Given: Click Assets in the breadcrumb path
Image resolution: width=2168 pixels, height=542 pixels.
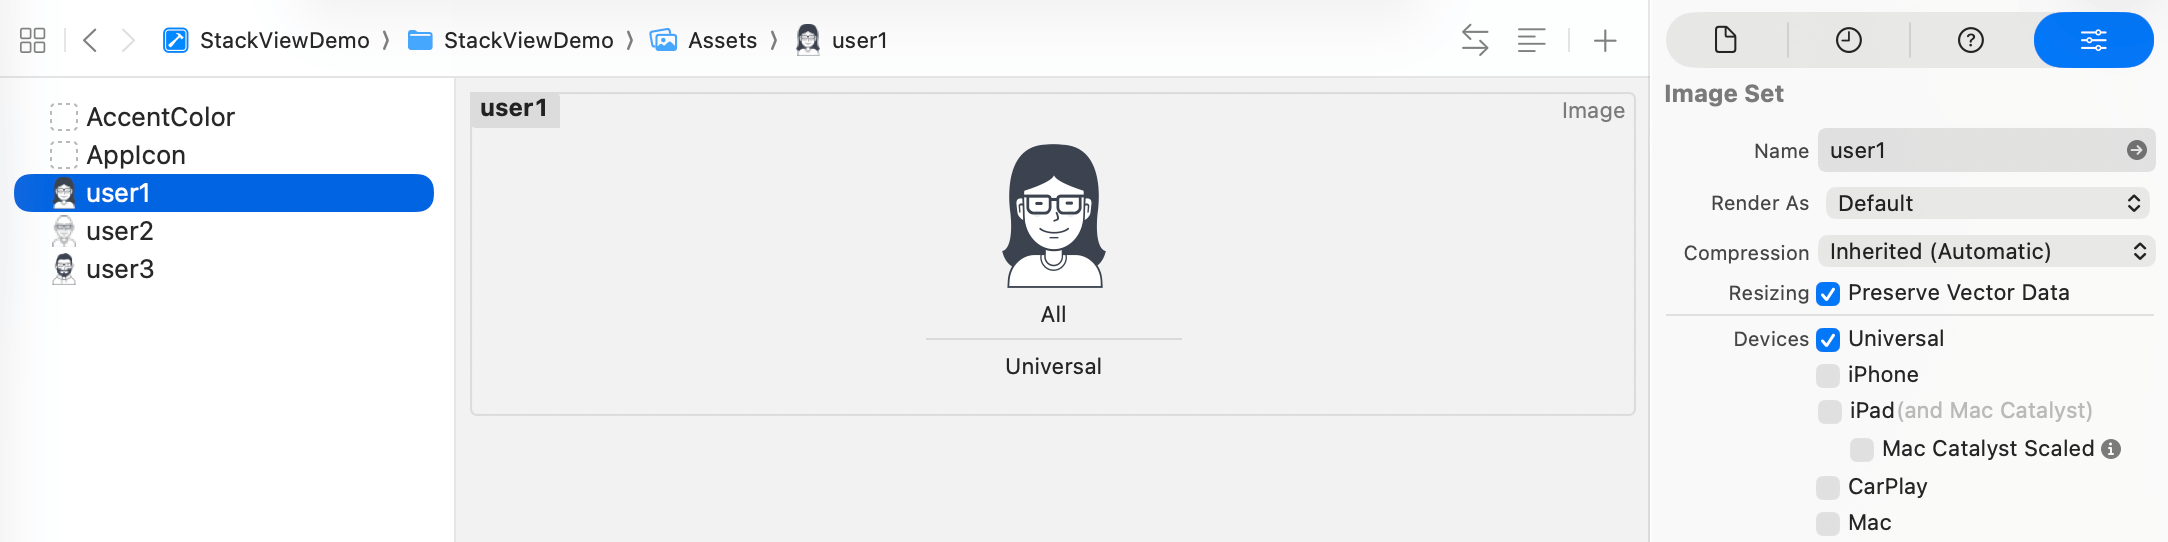Looking at the screenshot, I should (x=721, y=40).
